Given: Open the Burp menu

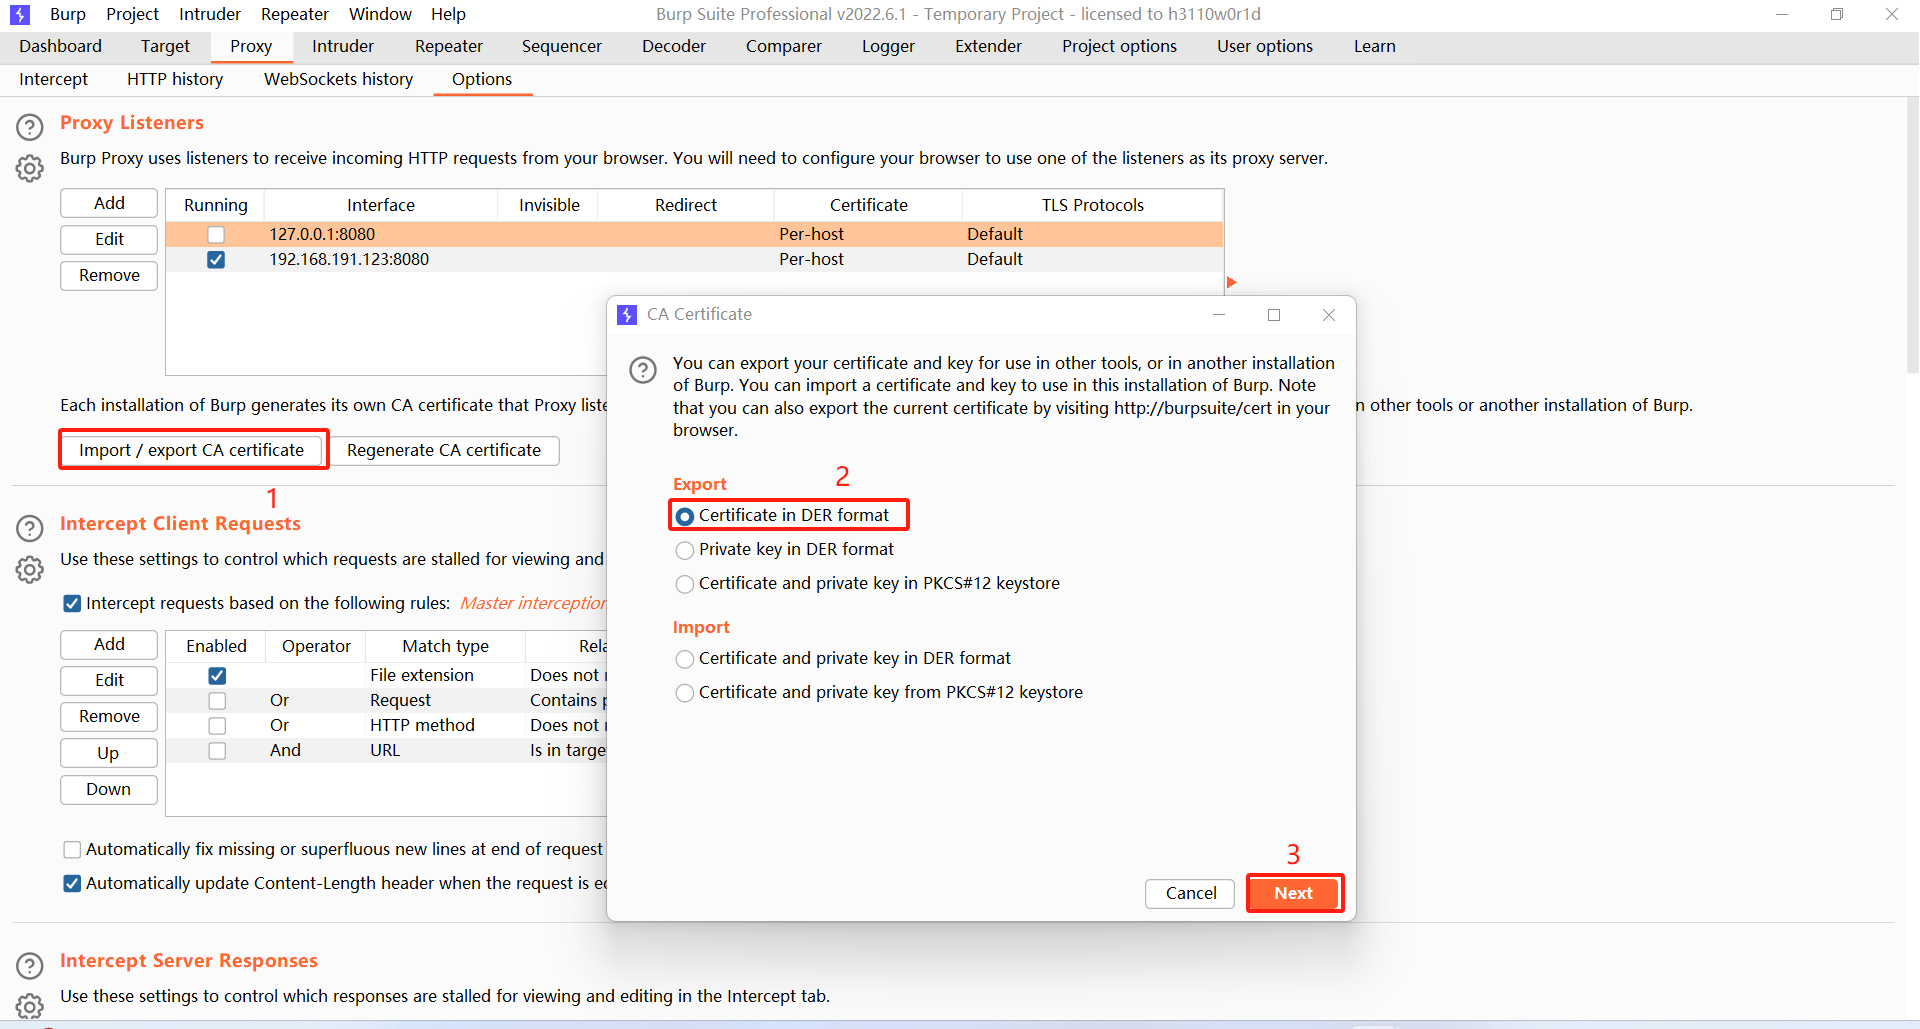Looking at the screenshot, I should coord(68,14).
